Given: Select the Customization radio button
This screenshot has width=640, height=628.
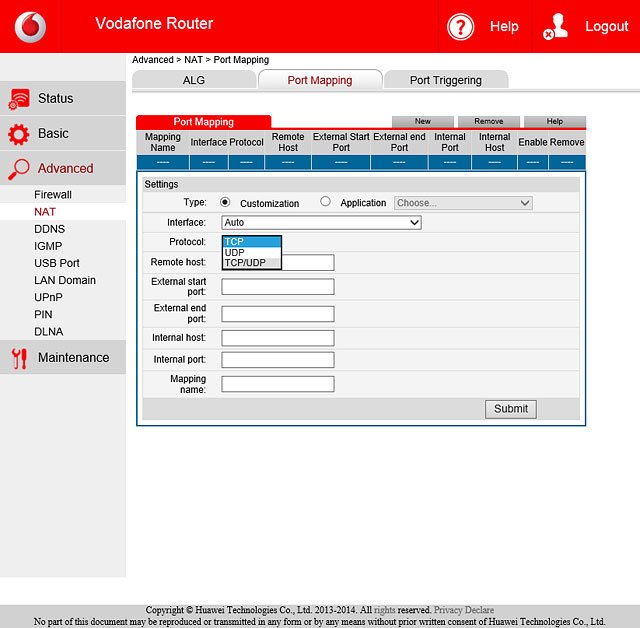Looking at the screenshot, I should click(x=225, y=202).
